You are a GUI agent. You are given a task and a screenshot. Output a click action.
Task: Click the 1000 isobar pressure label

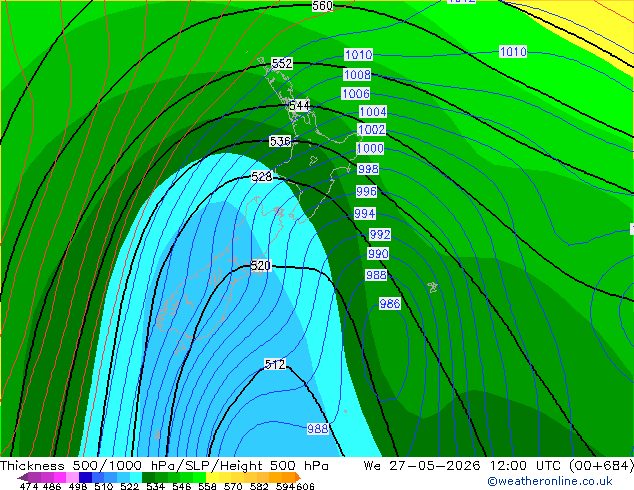[x=370, y=148]
